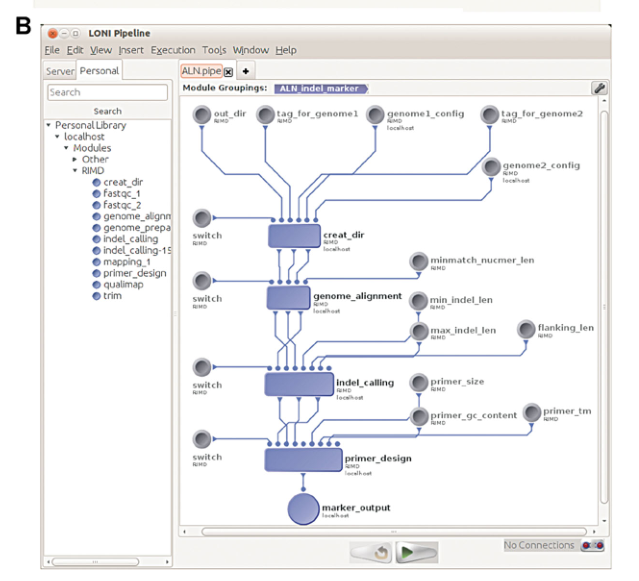Select the out_dir parameter node
This screenshot has width=639, height=581.
pos(201,115)
